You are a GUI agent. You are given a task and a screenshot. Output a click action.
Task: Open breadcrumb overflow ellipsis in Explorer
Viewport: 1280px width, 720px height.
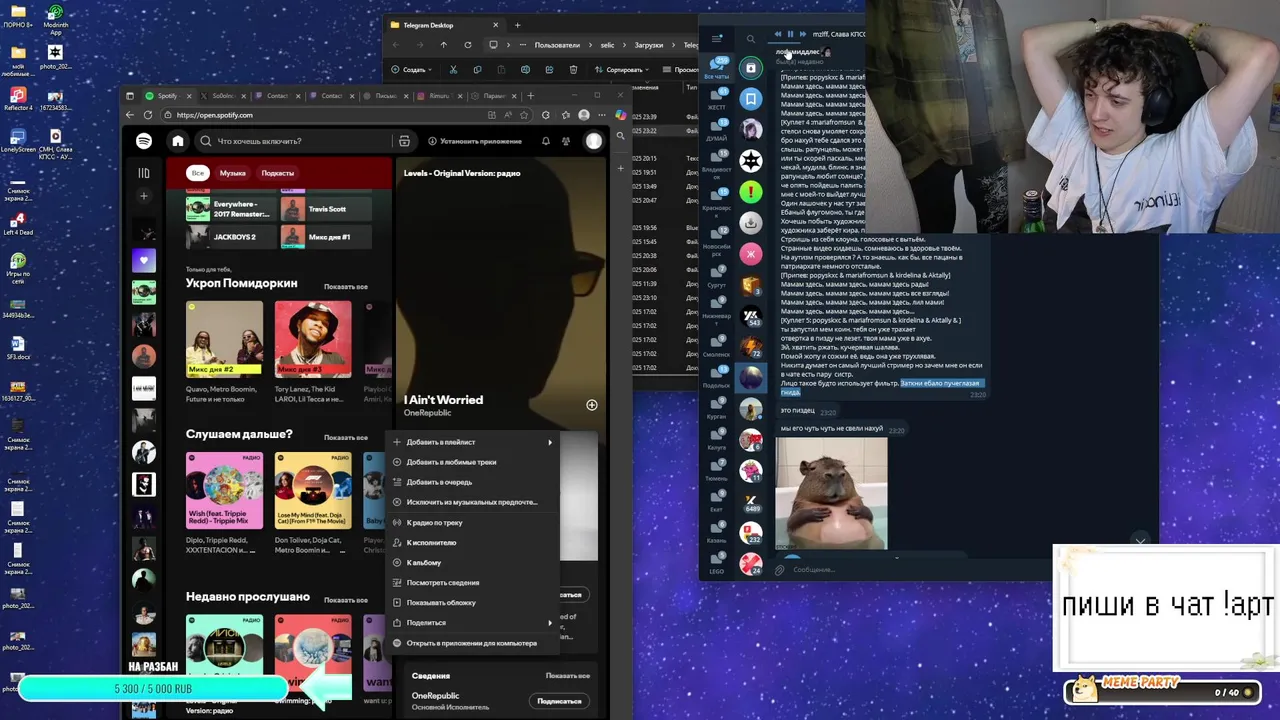click(x=521, y=45)
